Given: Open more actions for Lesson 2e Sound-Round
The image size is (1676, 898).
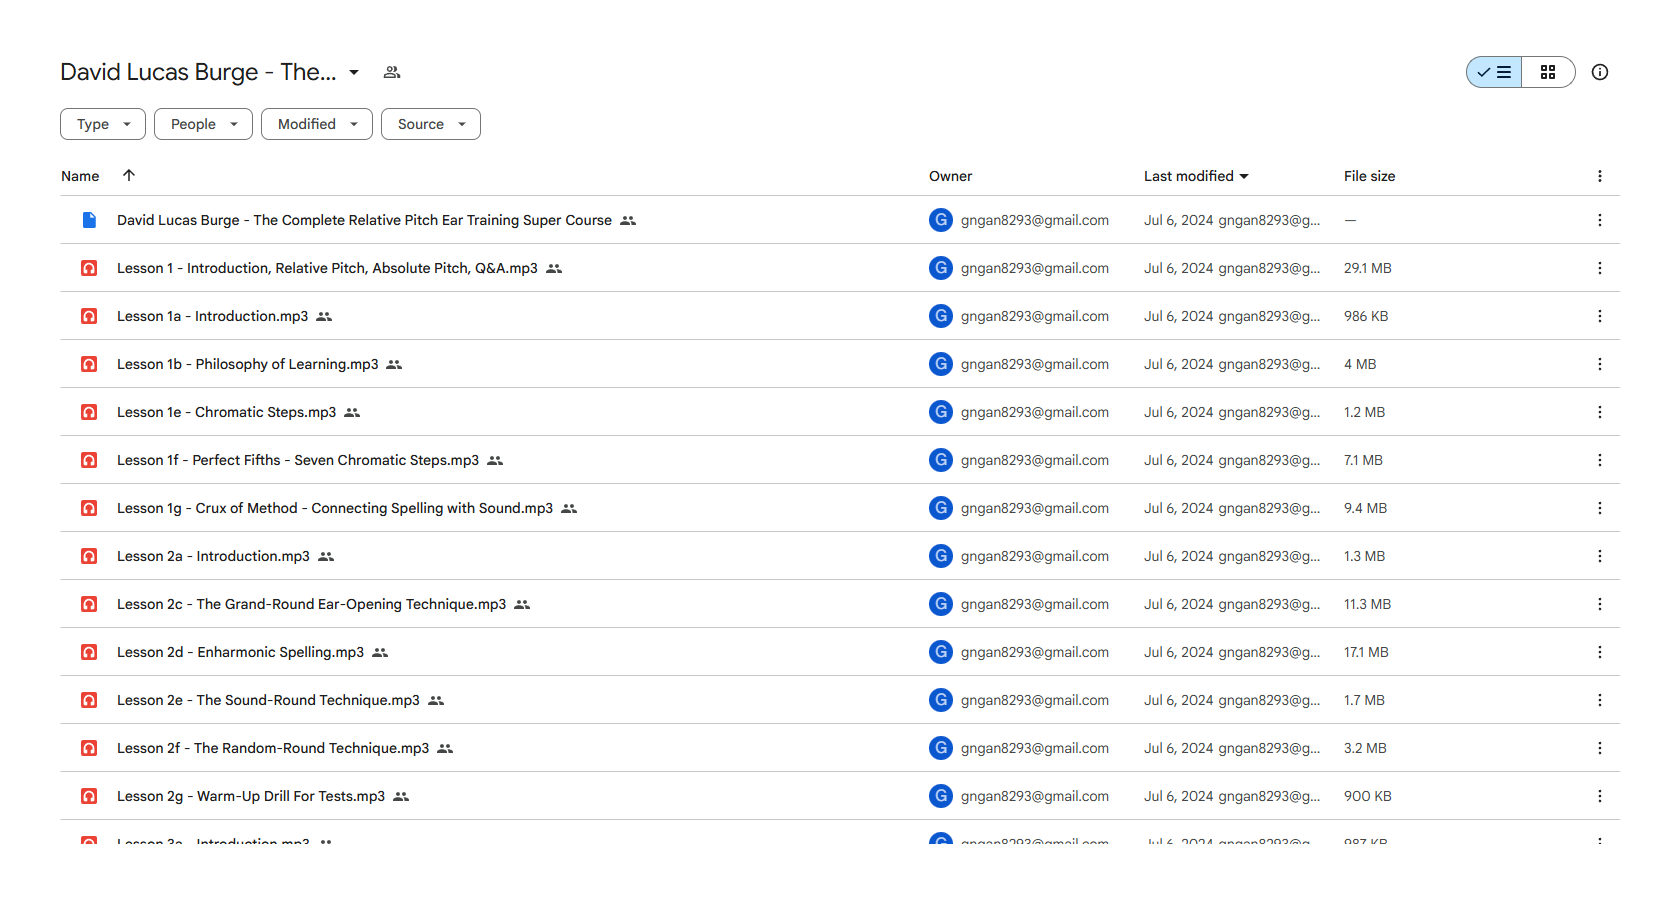Looking at the screenshot, I should point(1600,700).
